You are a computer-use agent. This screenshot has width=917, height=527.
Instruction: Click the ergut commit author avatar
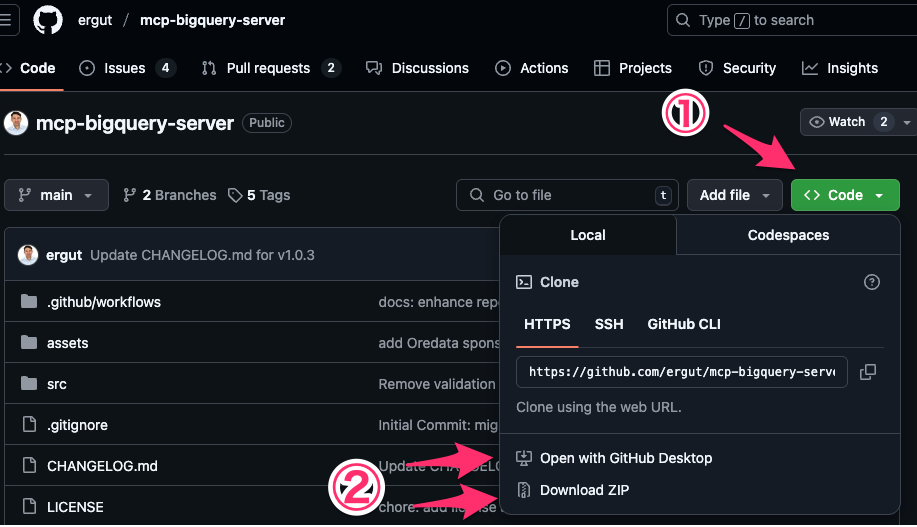pyautogui.click(x=27, y=255)
